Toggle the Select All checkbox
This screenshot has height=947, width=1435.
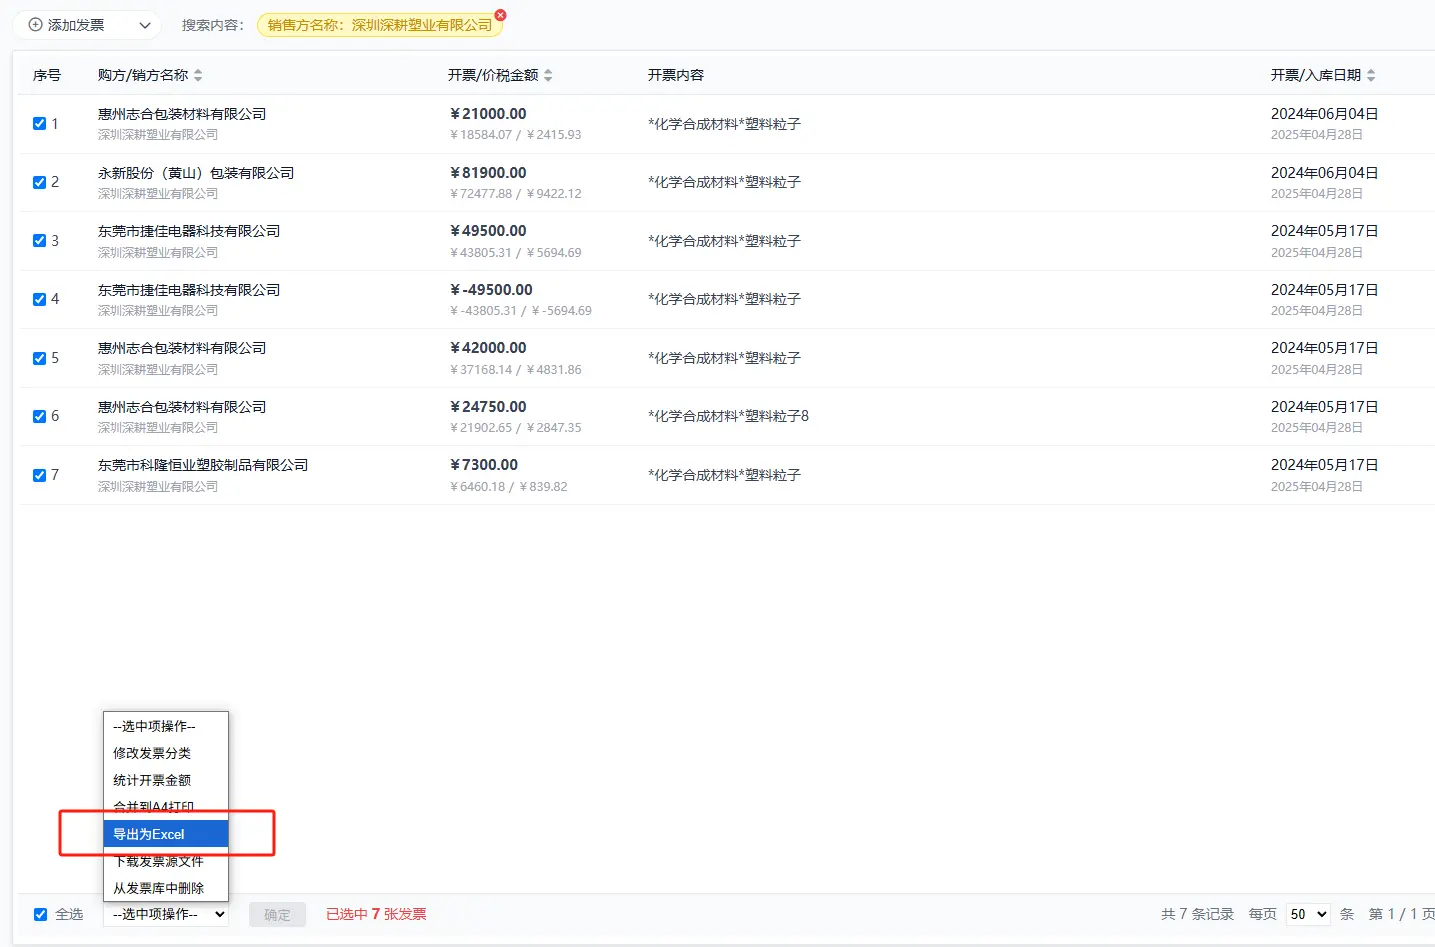pos(41,914)
